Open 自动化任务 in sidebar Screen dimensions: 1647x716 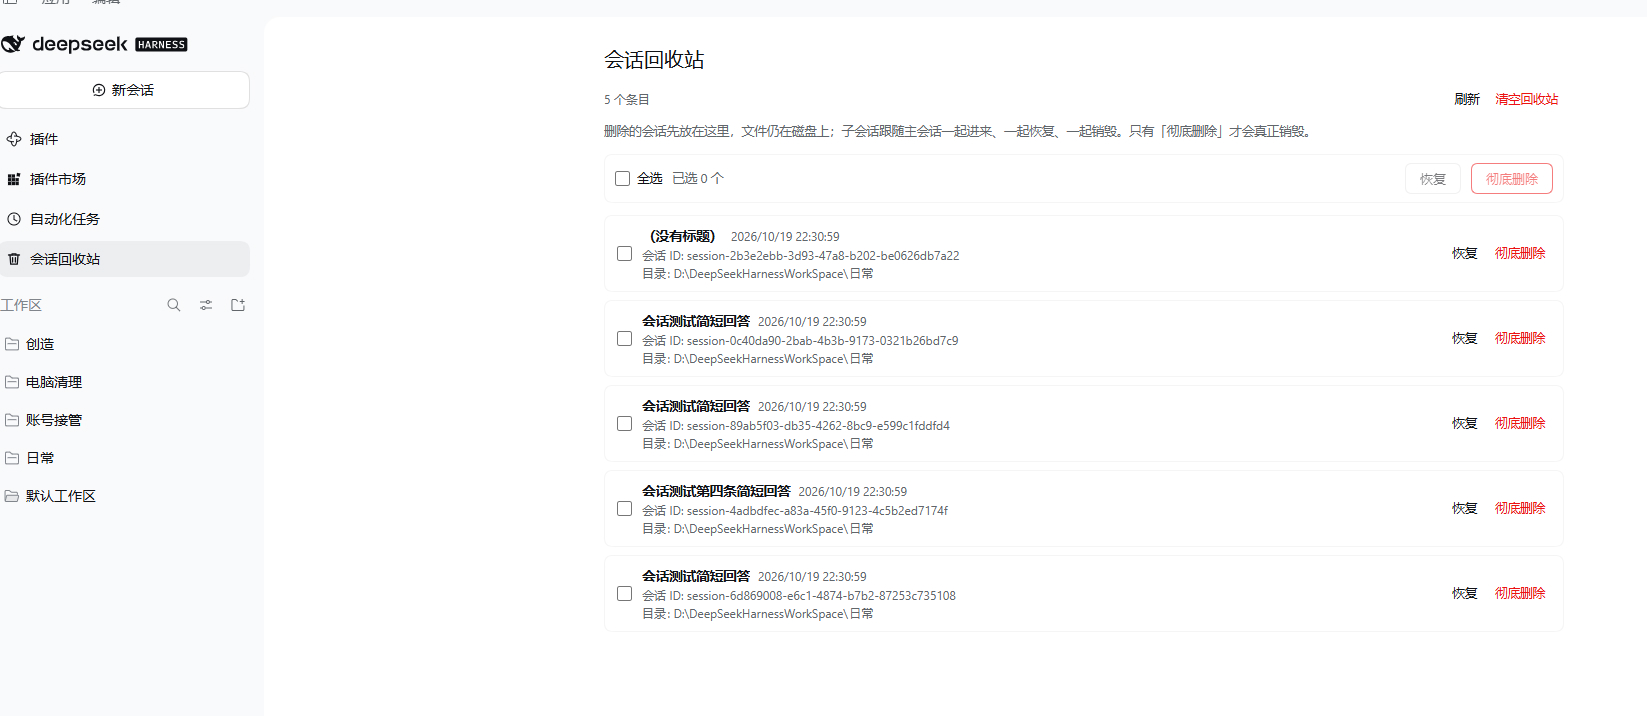point(125,219)
